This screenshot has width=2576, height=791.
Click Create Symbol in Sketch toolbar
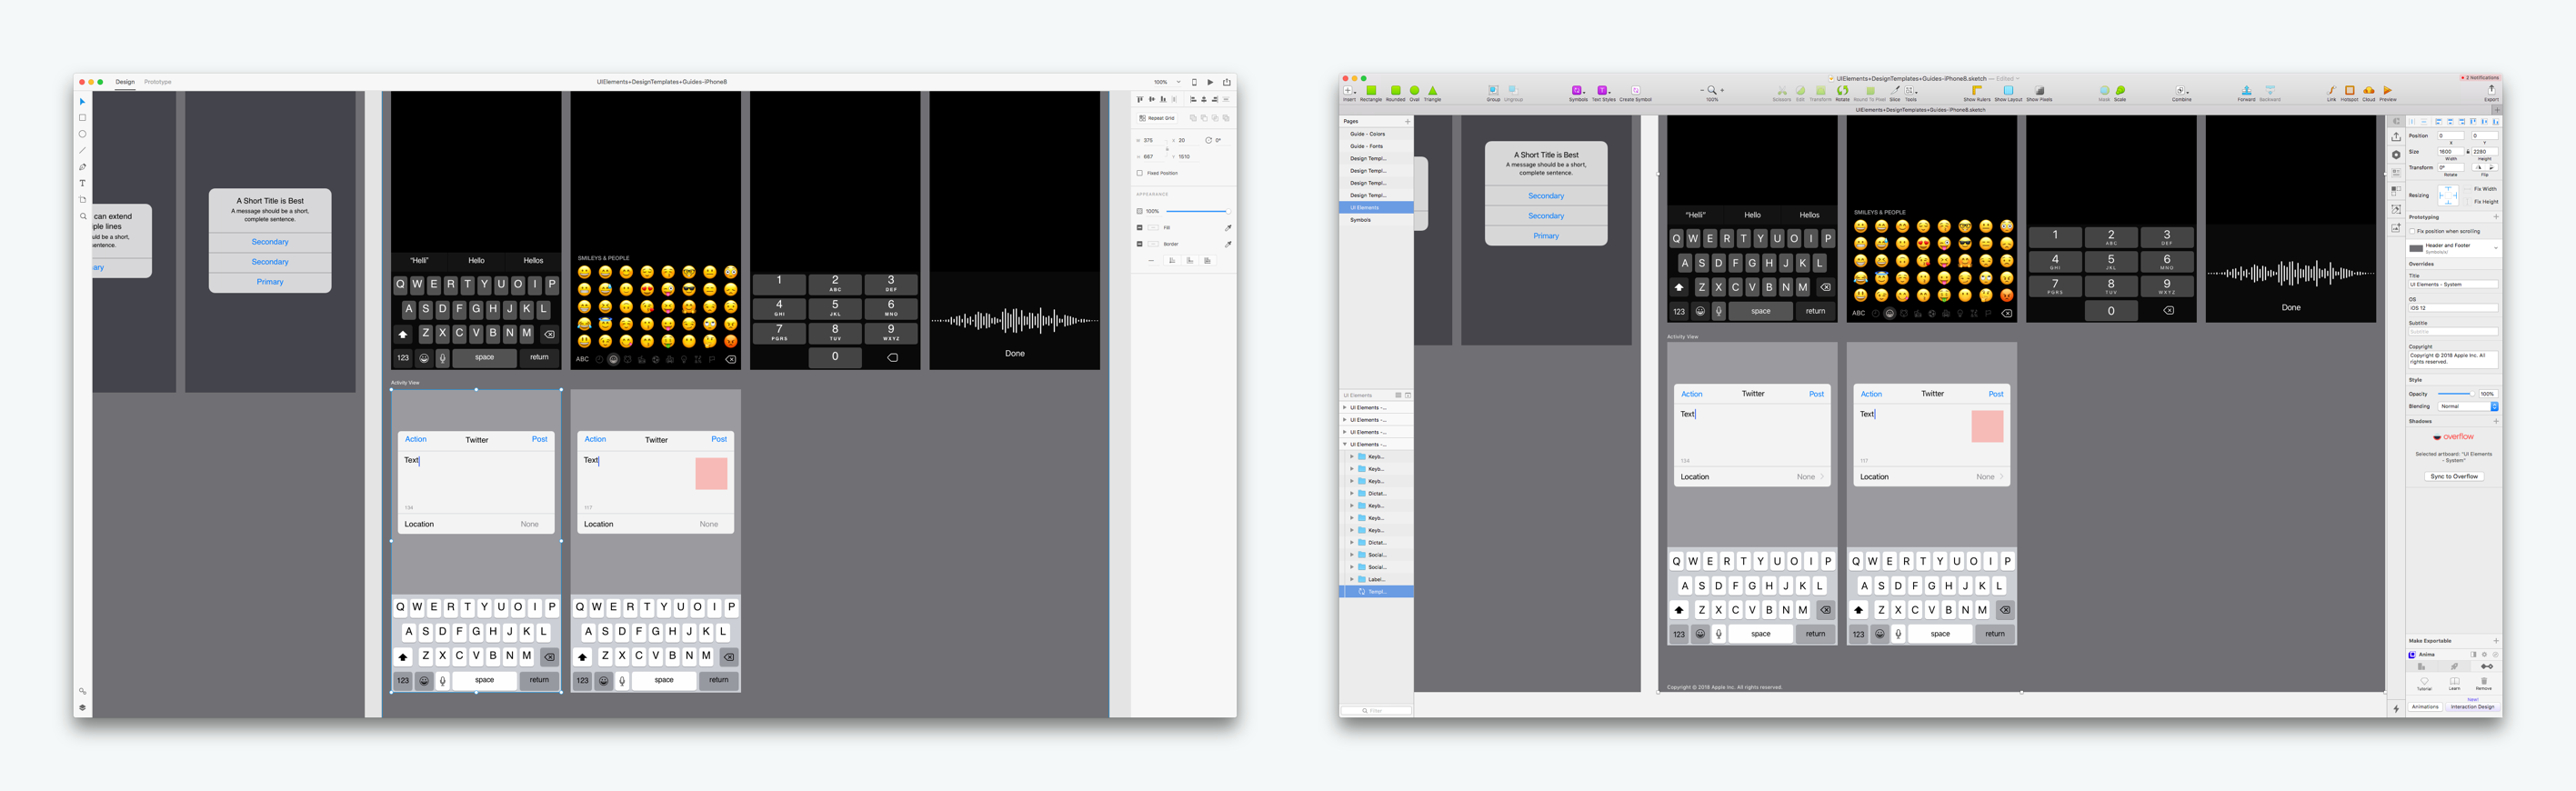click(1636, 93)
